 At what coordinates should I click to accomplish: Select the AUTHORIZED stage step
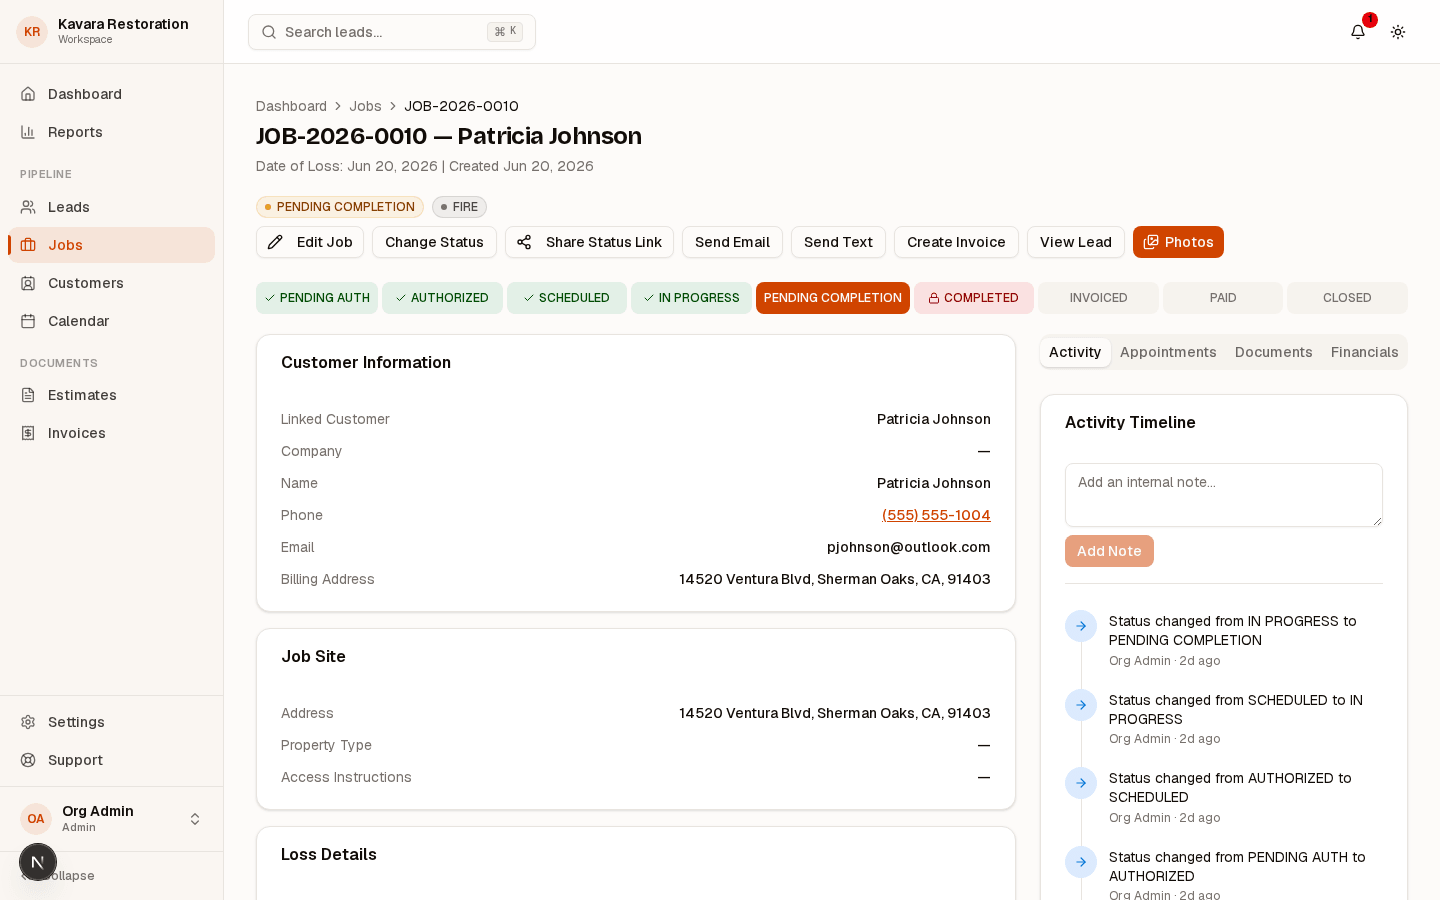pyautogui.click(x=442, y=298)
